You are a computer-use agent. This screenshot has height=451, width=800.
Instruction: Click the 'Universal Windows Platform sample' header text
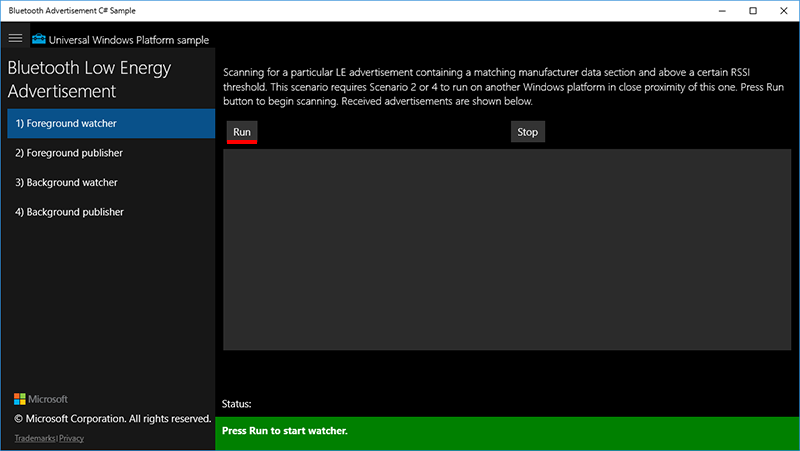(129, 40)
